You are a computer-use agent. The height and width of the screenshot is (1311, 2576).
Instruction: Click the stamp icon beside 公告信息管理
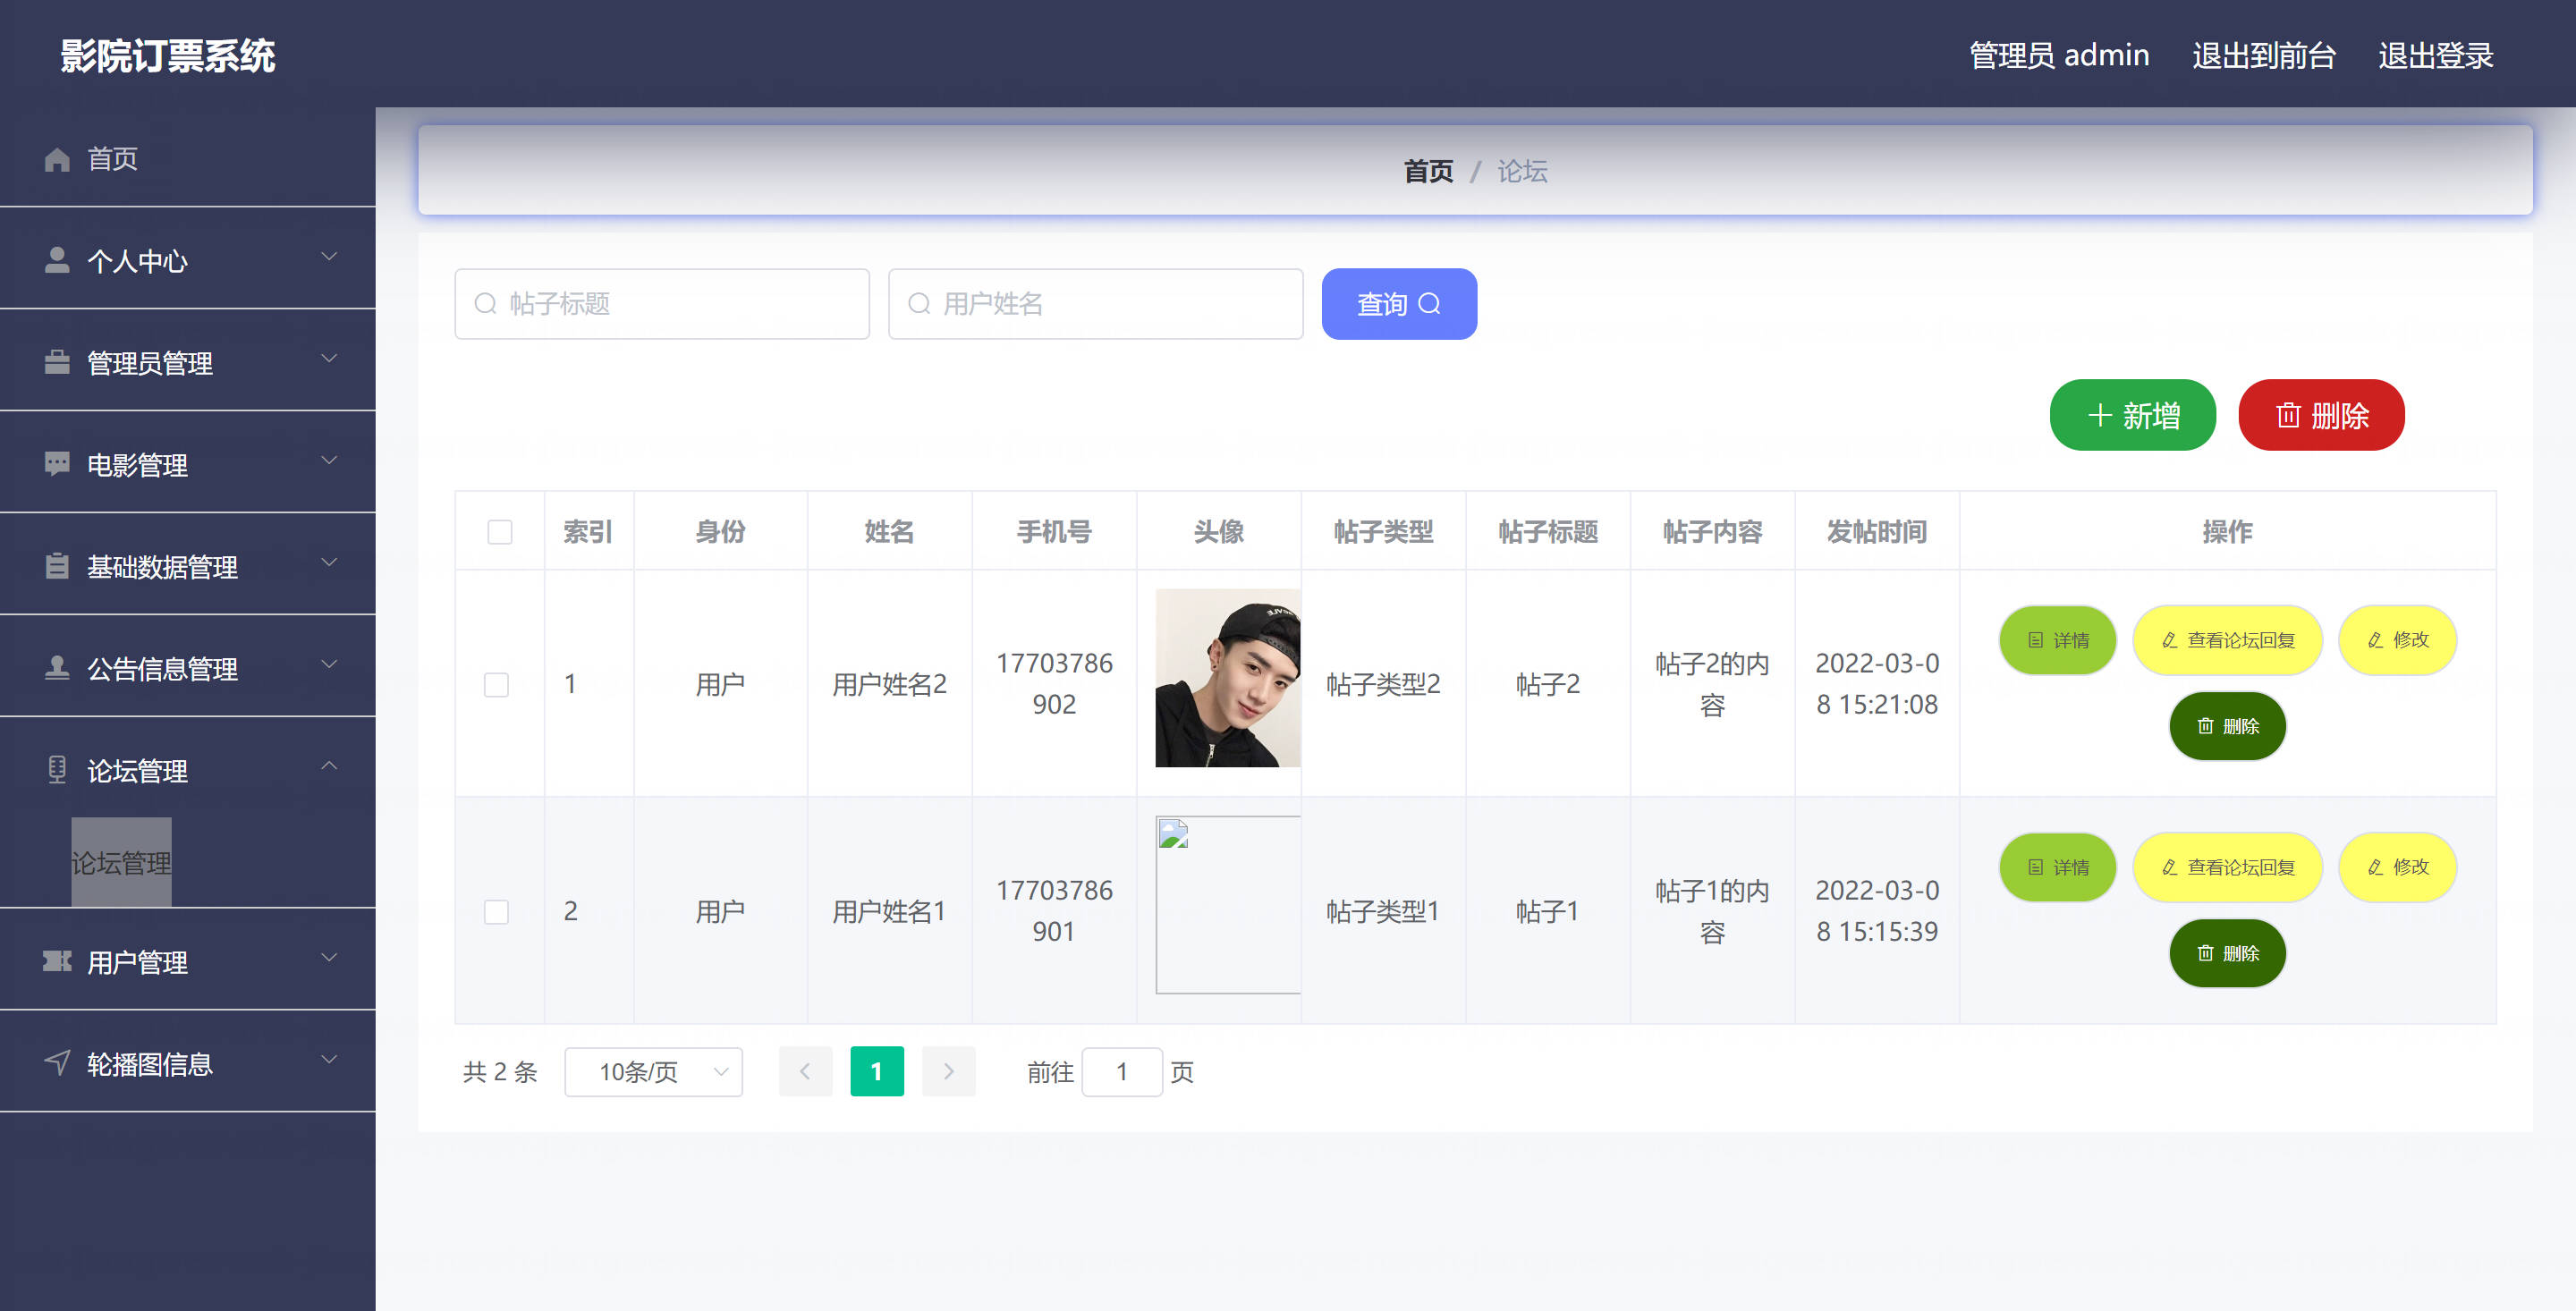[x=57, y=668]
